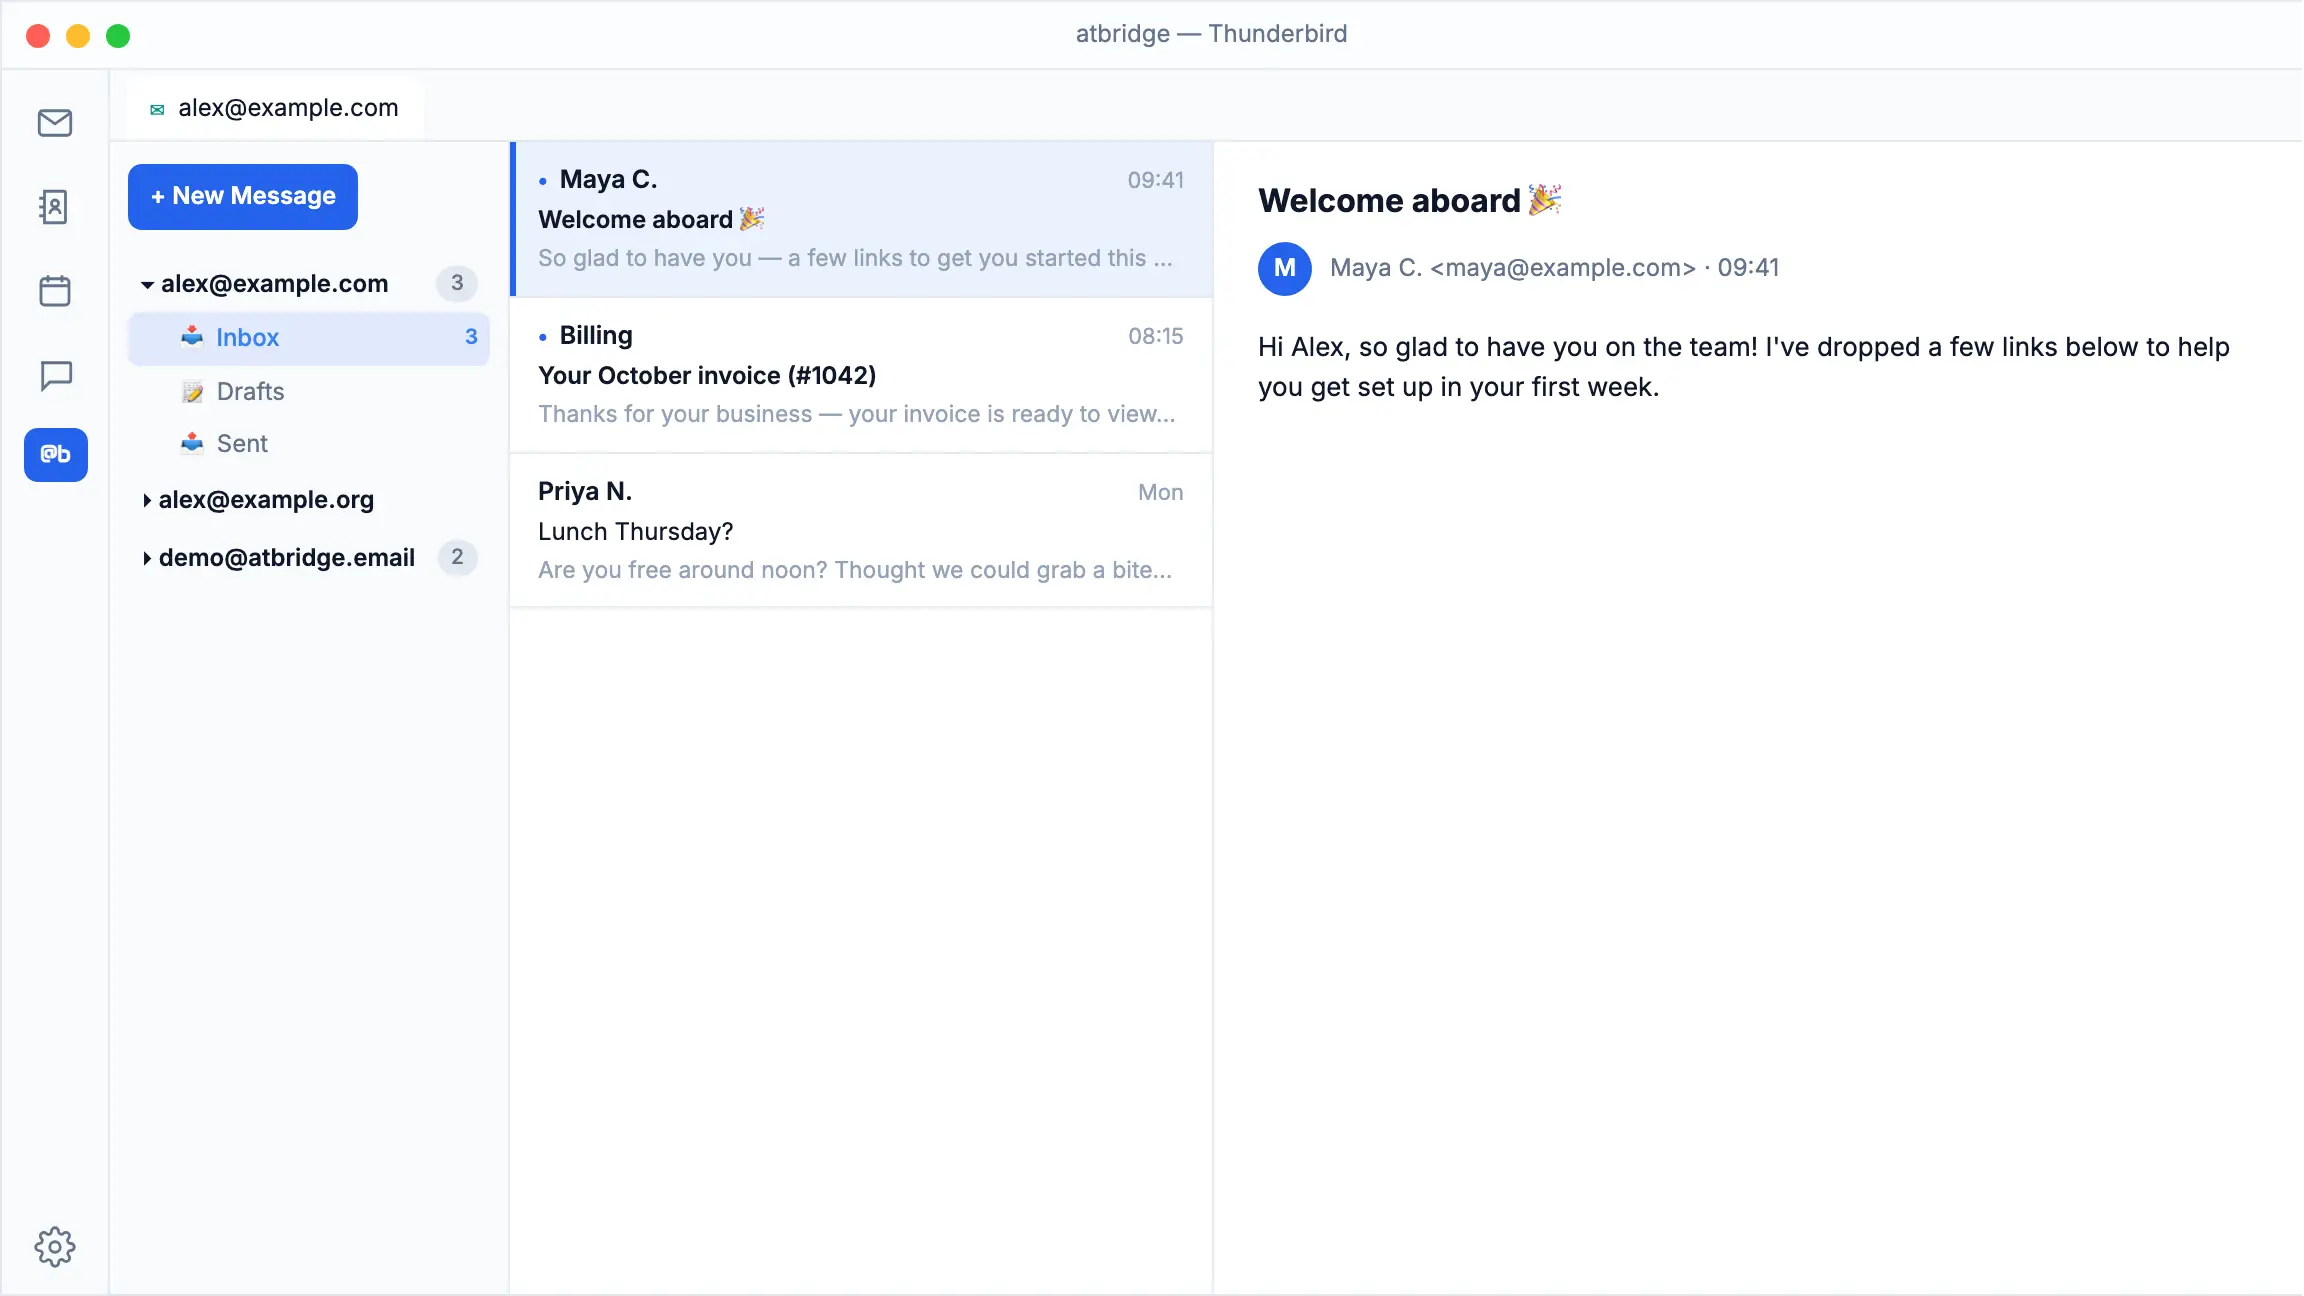The height and width of the screenshot is (1296, 2304).
Task: Click the Mon date on Priya's message
Action: [1160, 492]
